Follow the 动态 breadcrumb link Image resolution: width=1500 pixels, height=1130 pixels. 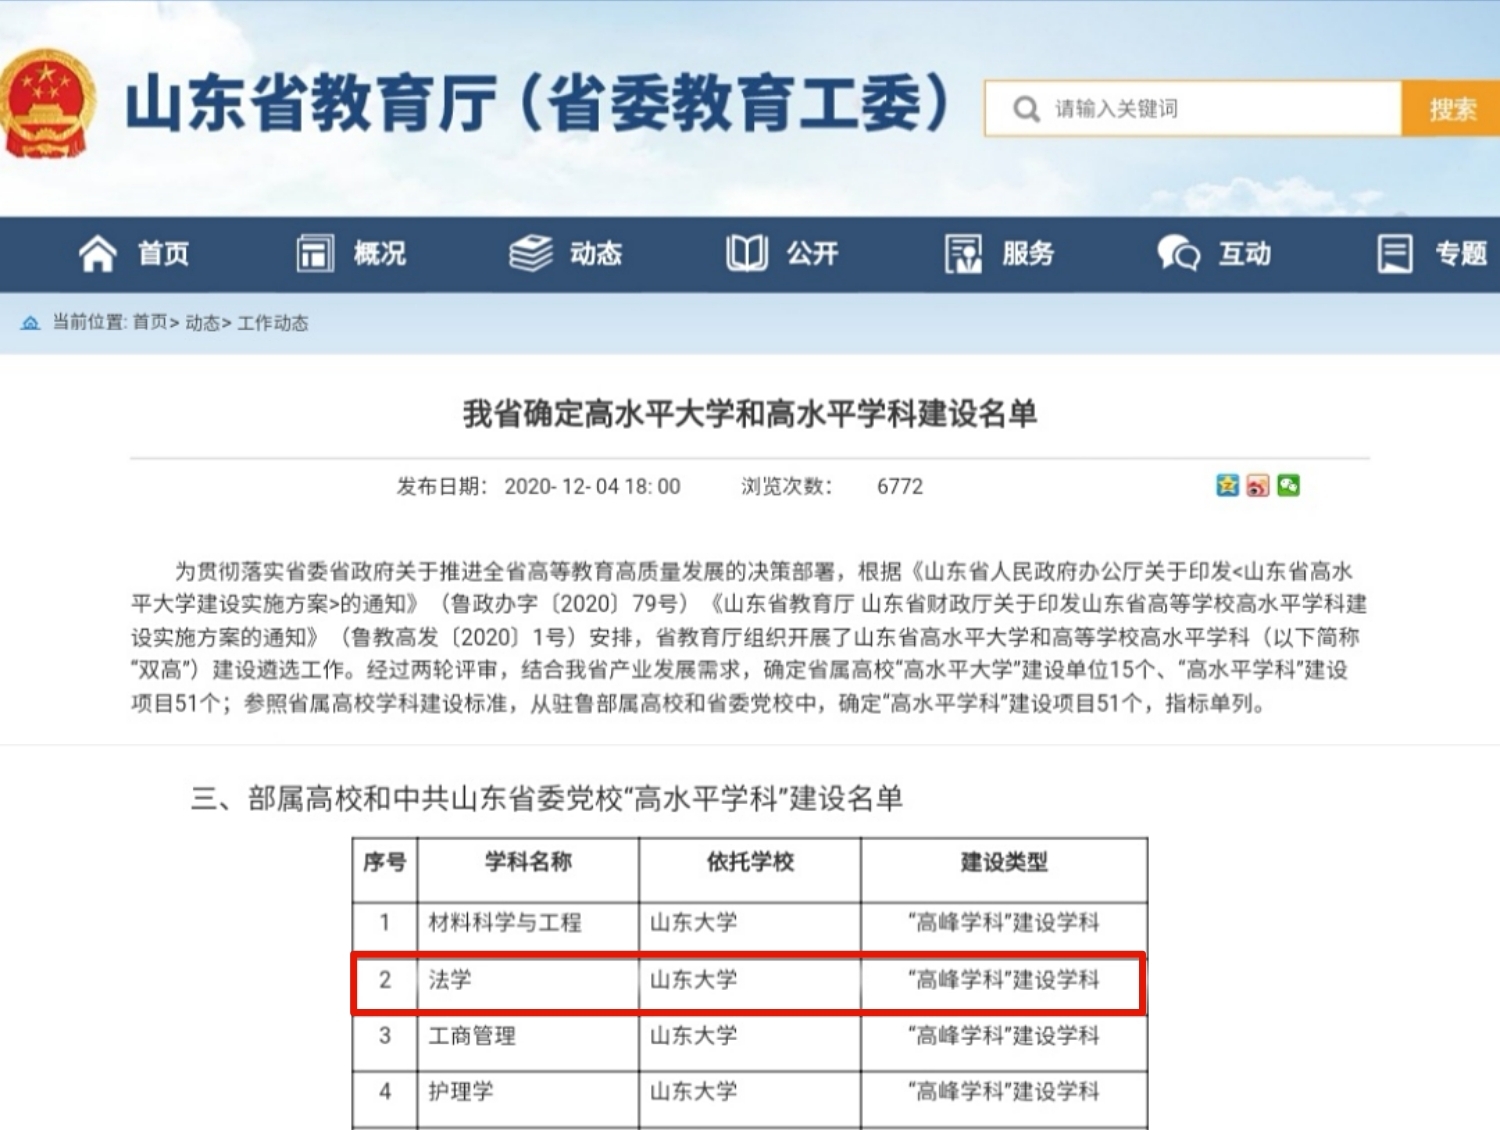pos(202,322)
